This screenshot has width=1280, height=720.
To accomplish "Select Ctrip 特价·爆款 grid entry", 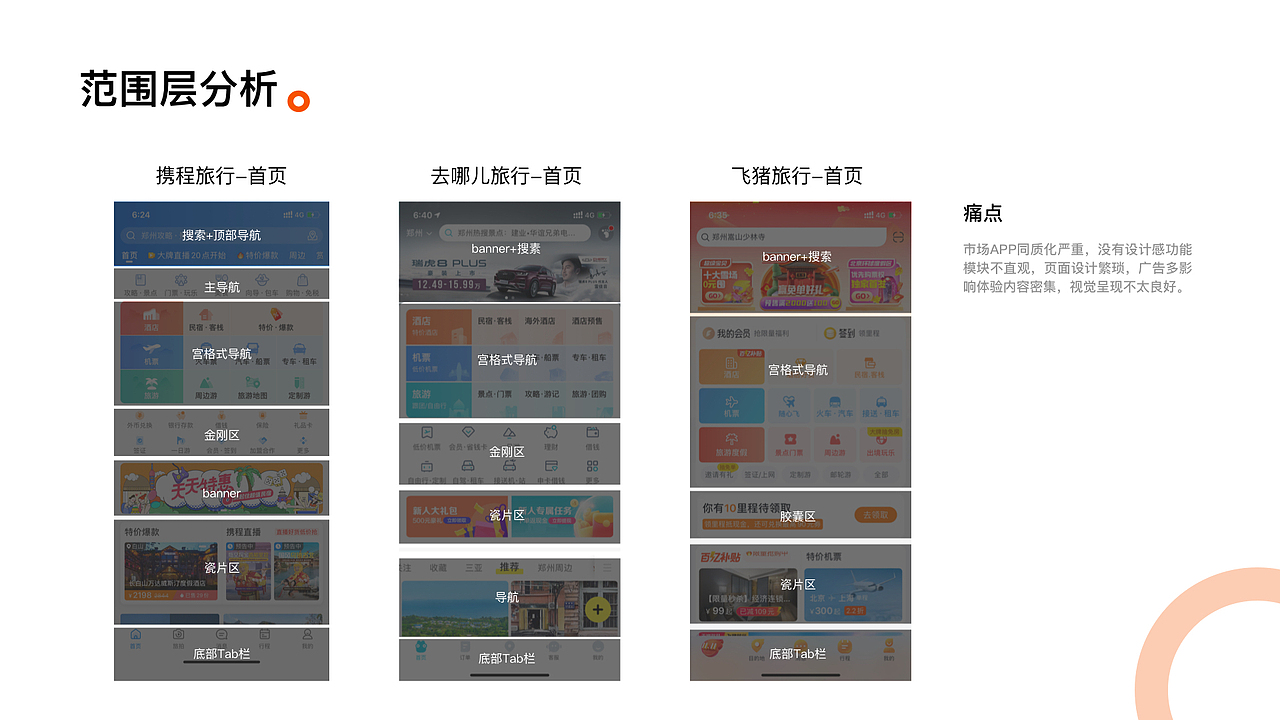I will pyautogui.click(x=275, y=320).
